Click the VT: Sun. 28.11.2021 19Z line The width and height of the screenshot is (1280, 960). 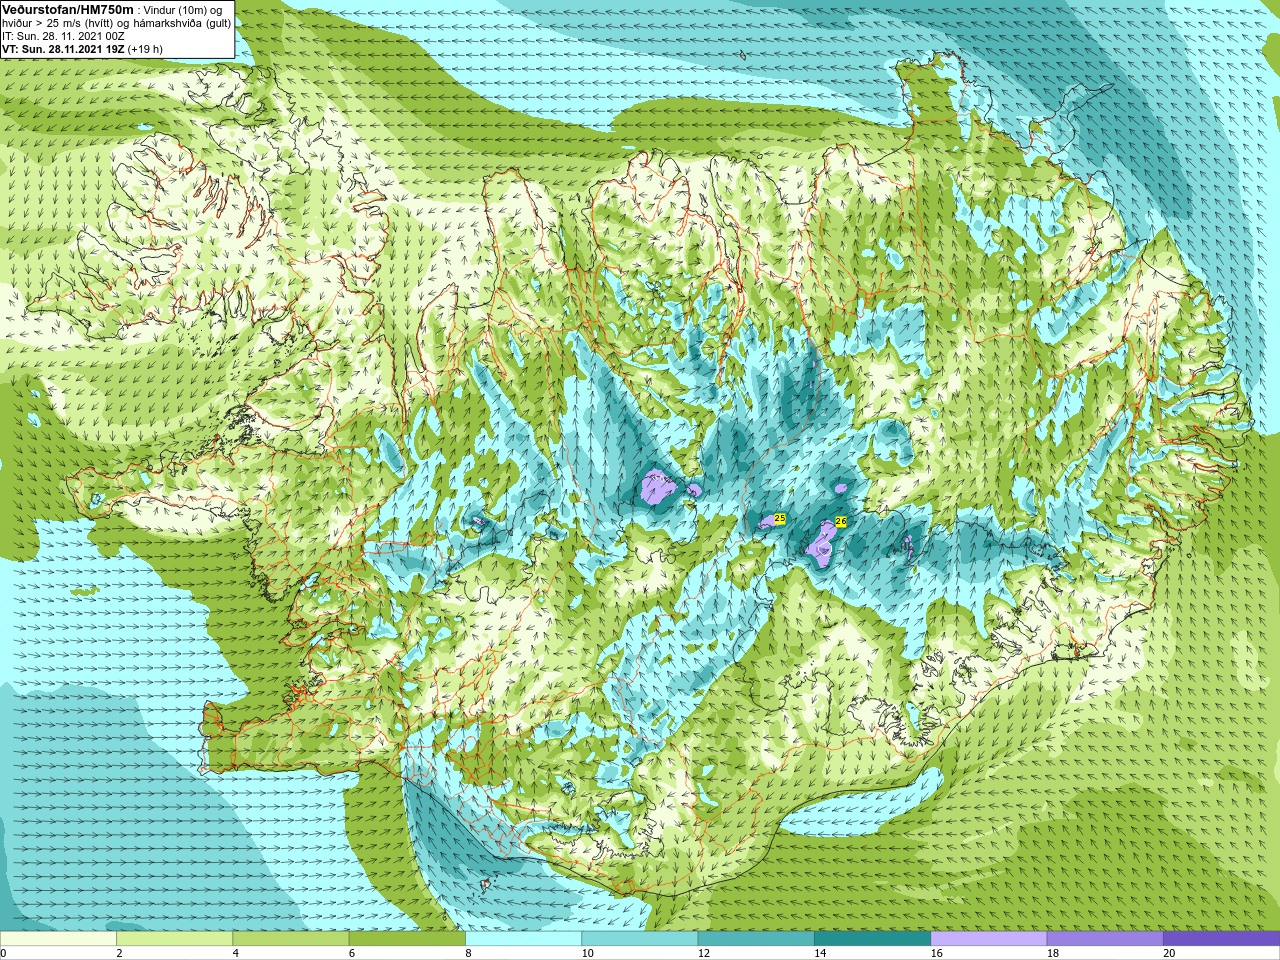coord(82,49)
